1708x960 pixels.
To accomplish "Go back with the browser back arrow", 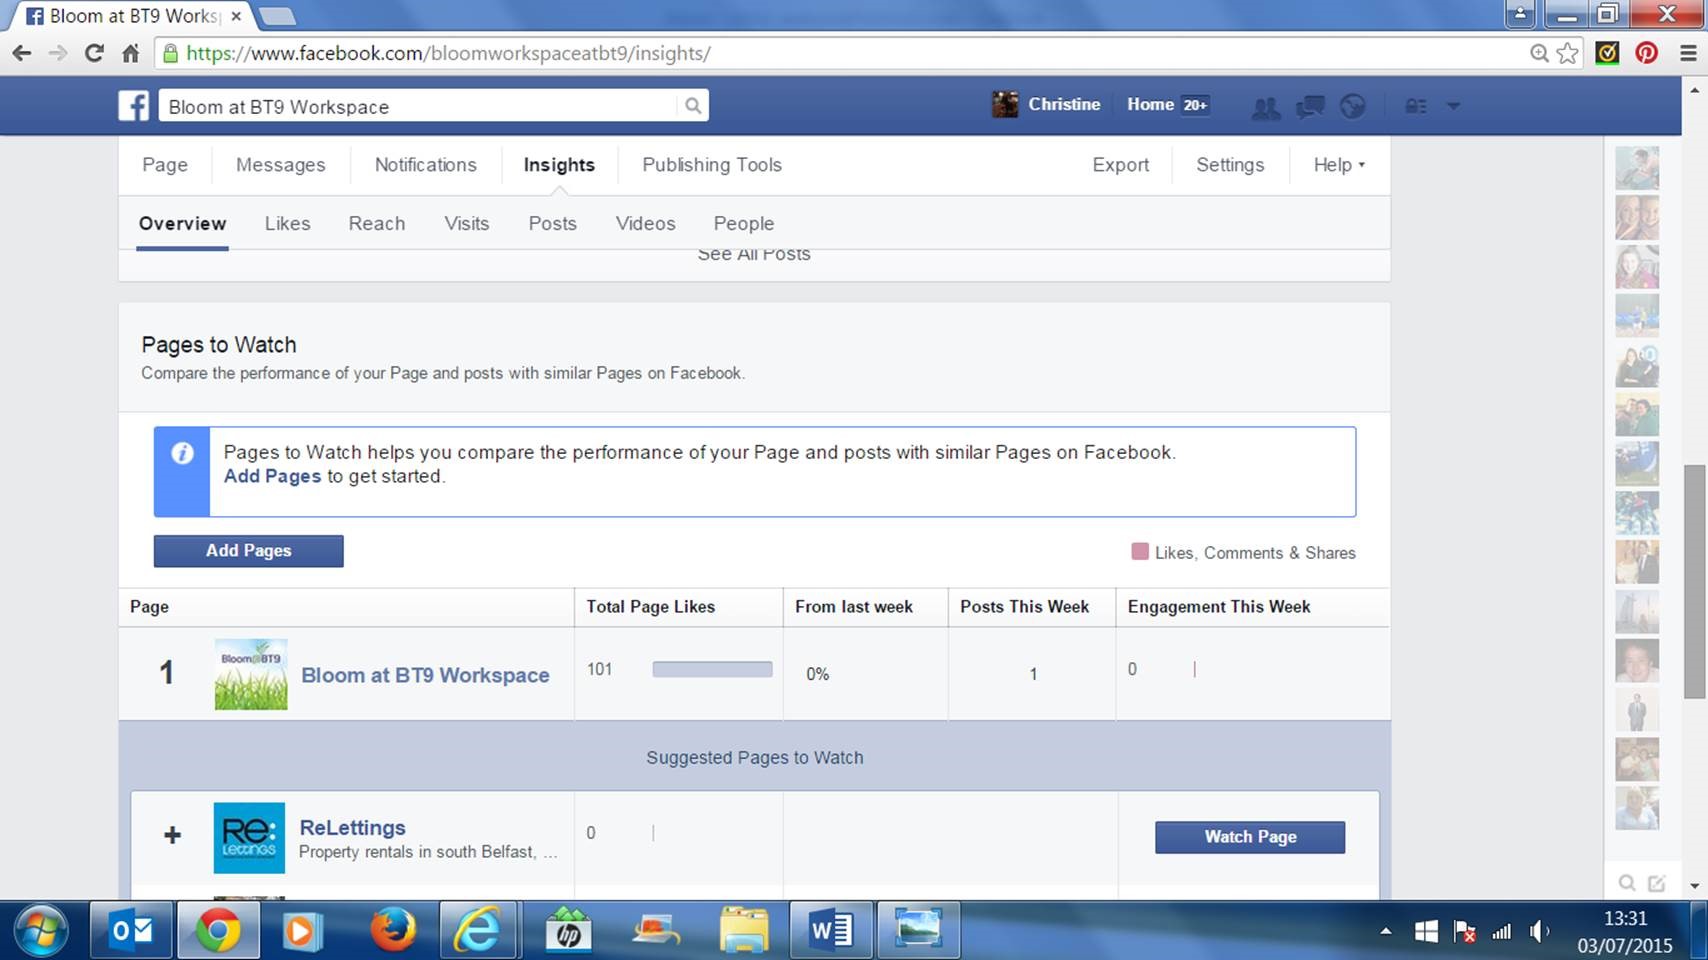I will coord(22,53).
